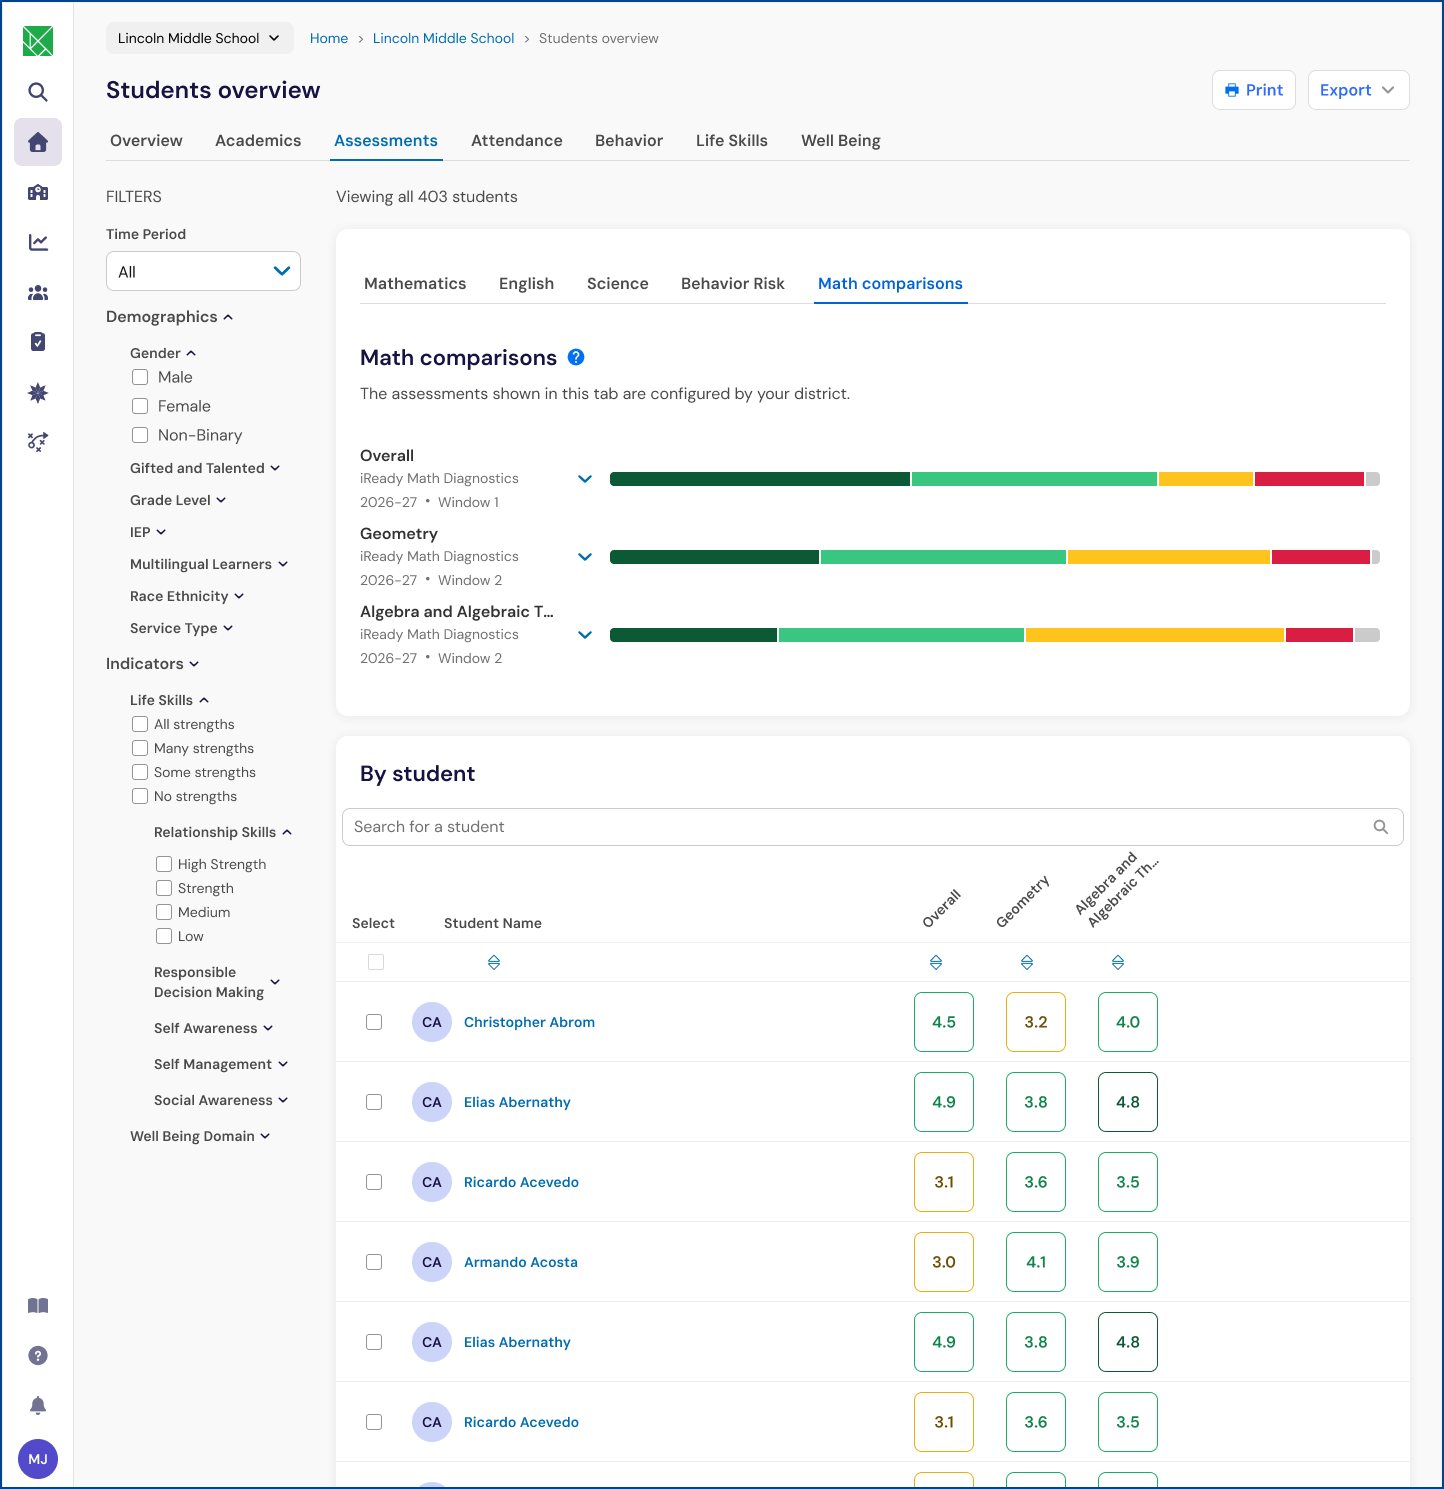The image size is (1444, 1489).
Task: Open the Time Period All dropdown
Action: 203,271
